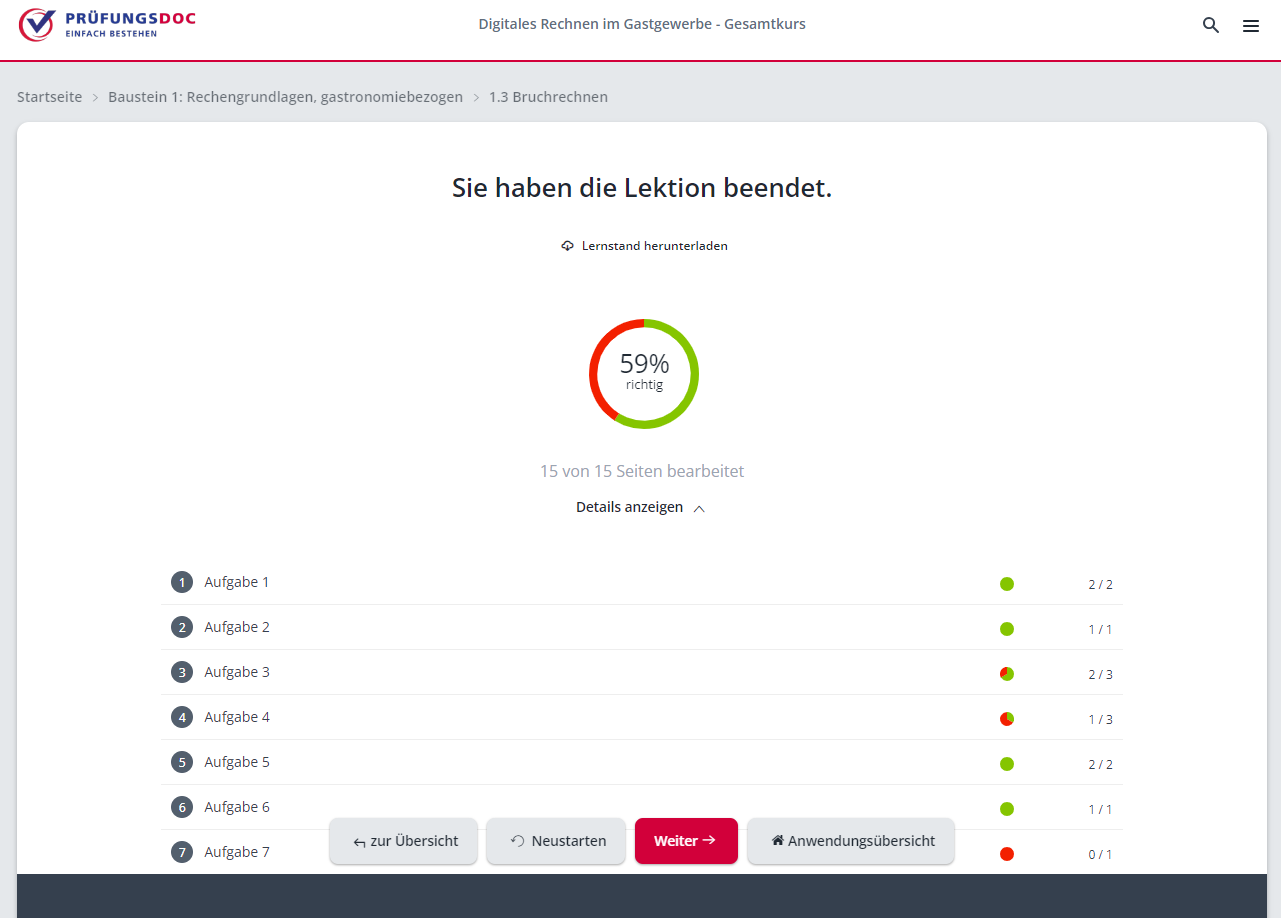Continue with the red Weiter button
The height and width of the screenshot is (918, 1281).
coord(686,841)
